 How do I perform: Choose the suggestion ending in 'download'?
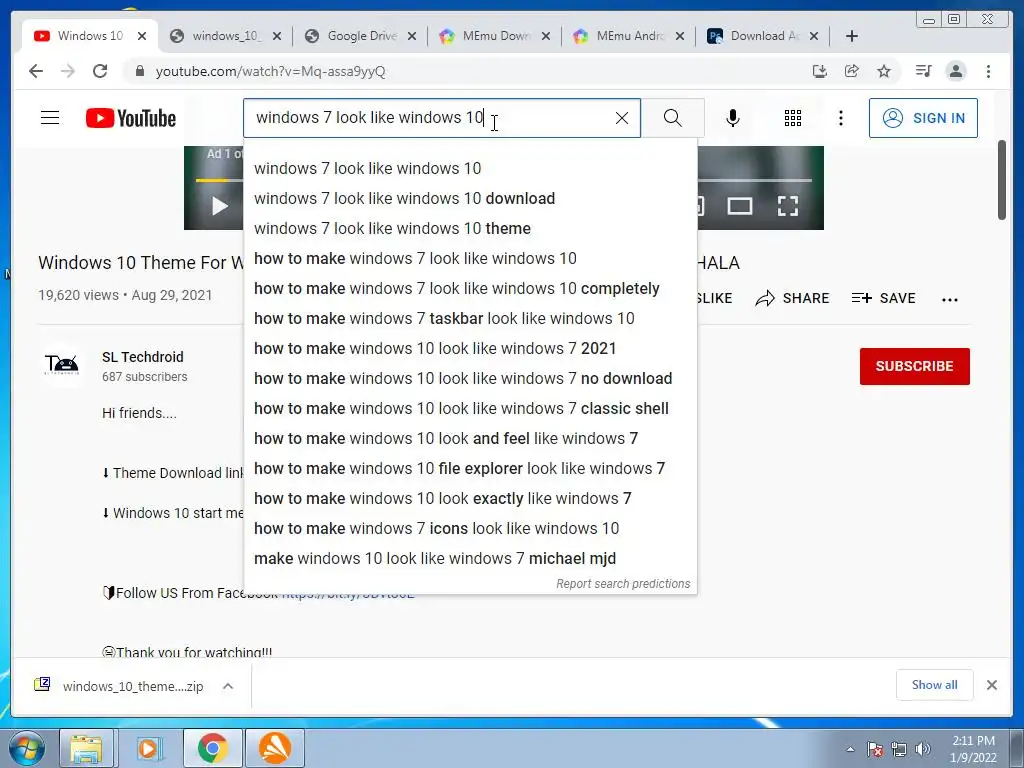click(x=470, y=199)
